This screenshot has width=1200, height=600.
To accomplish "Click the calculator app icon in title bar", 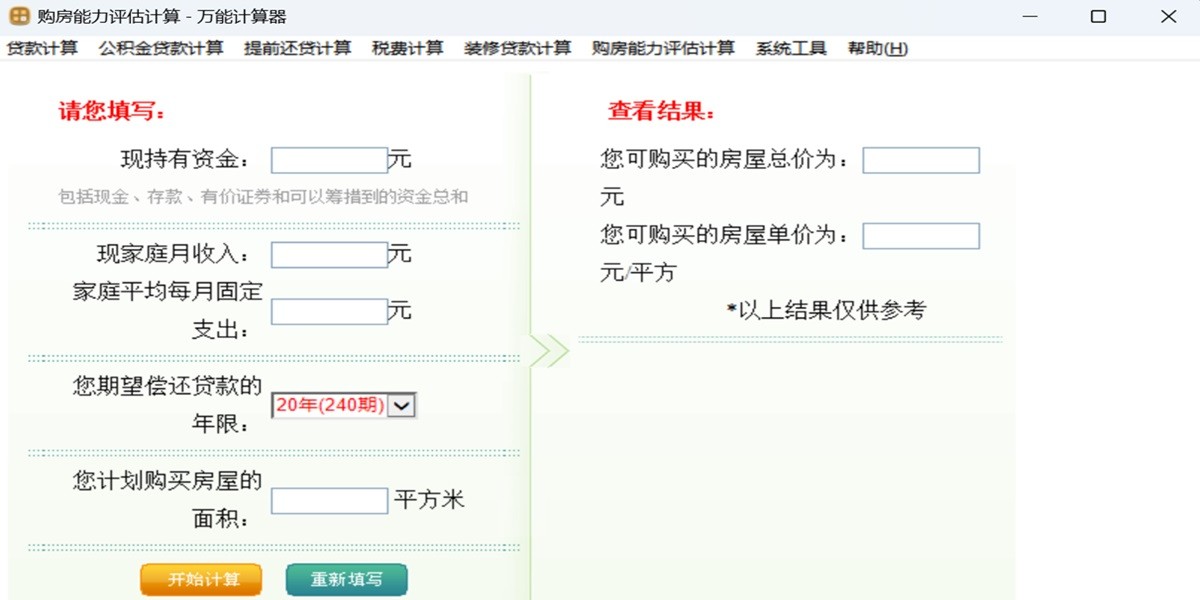I will [19, 16].
